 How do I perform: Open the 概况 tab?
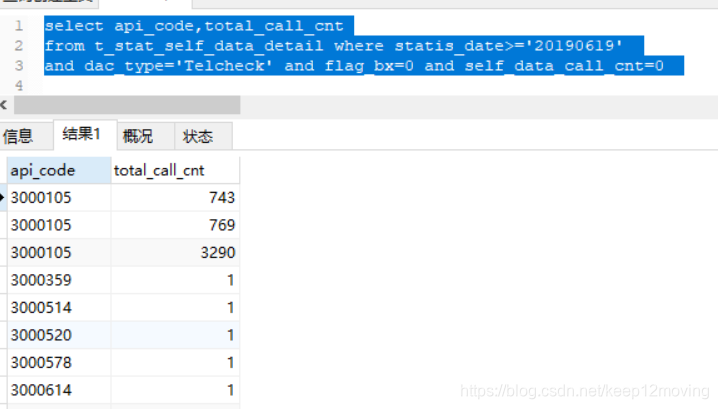(x=146, y=136)
